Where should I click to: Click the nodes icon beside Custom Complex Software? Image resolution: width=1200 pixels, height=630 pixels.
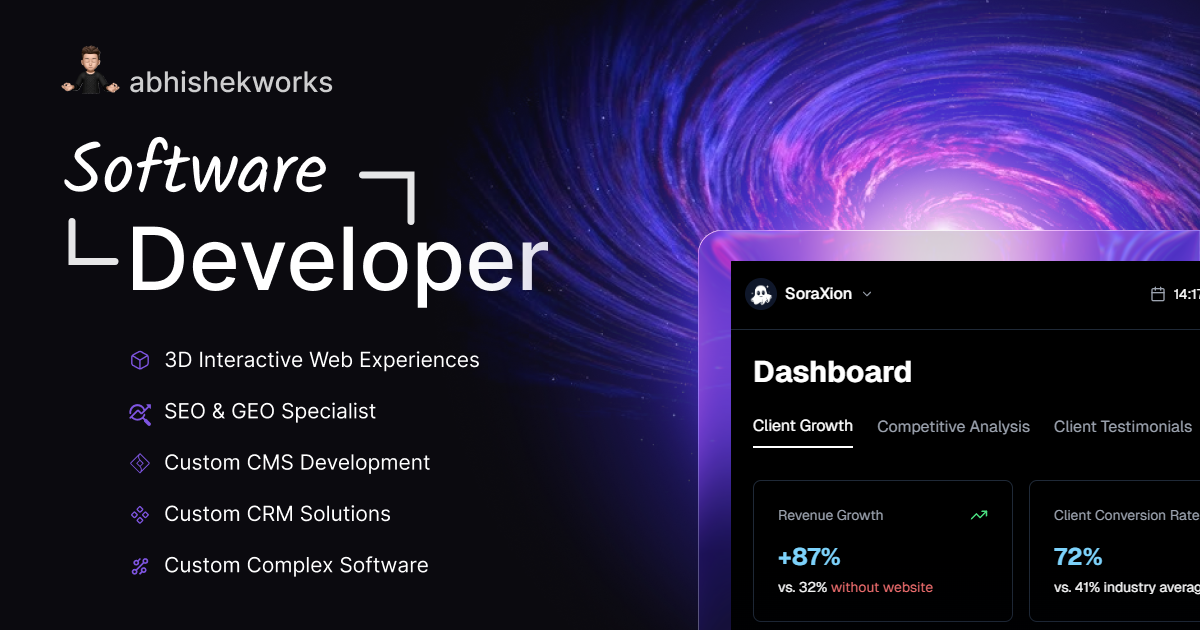[140, 566]
